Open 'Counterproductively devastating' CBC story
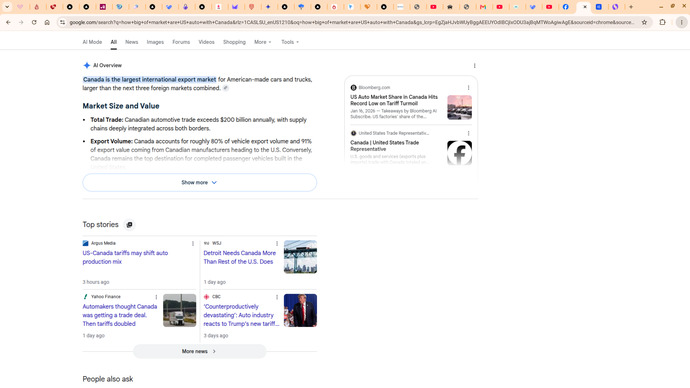This screenshot has height=388, width=690. click(241, 315)
